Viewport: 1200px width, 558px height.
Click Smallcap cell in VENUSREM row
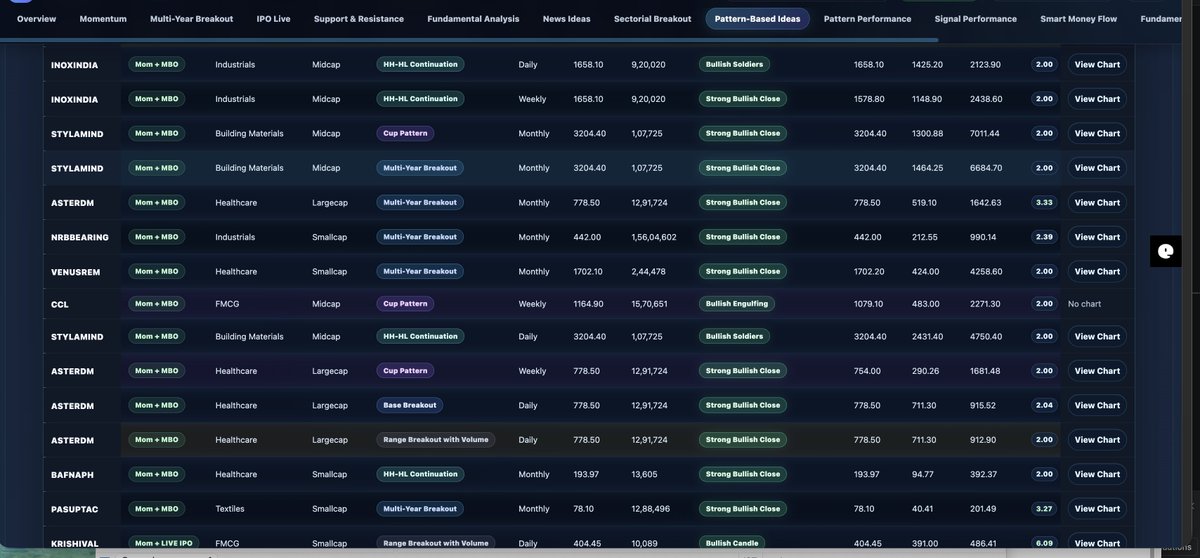click(x=329, y=271)
